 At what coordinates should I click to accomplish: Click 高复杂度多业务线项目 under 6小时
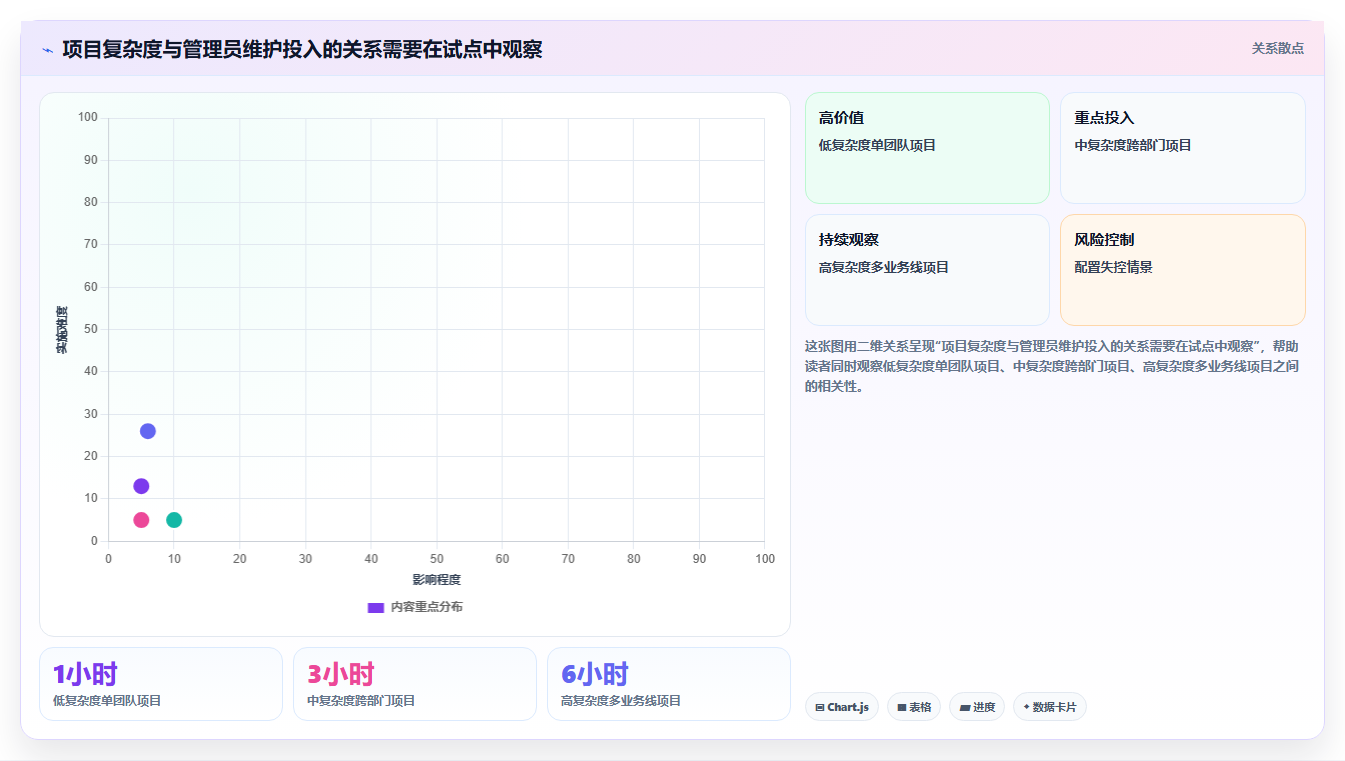click(621, 701)
